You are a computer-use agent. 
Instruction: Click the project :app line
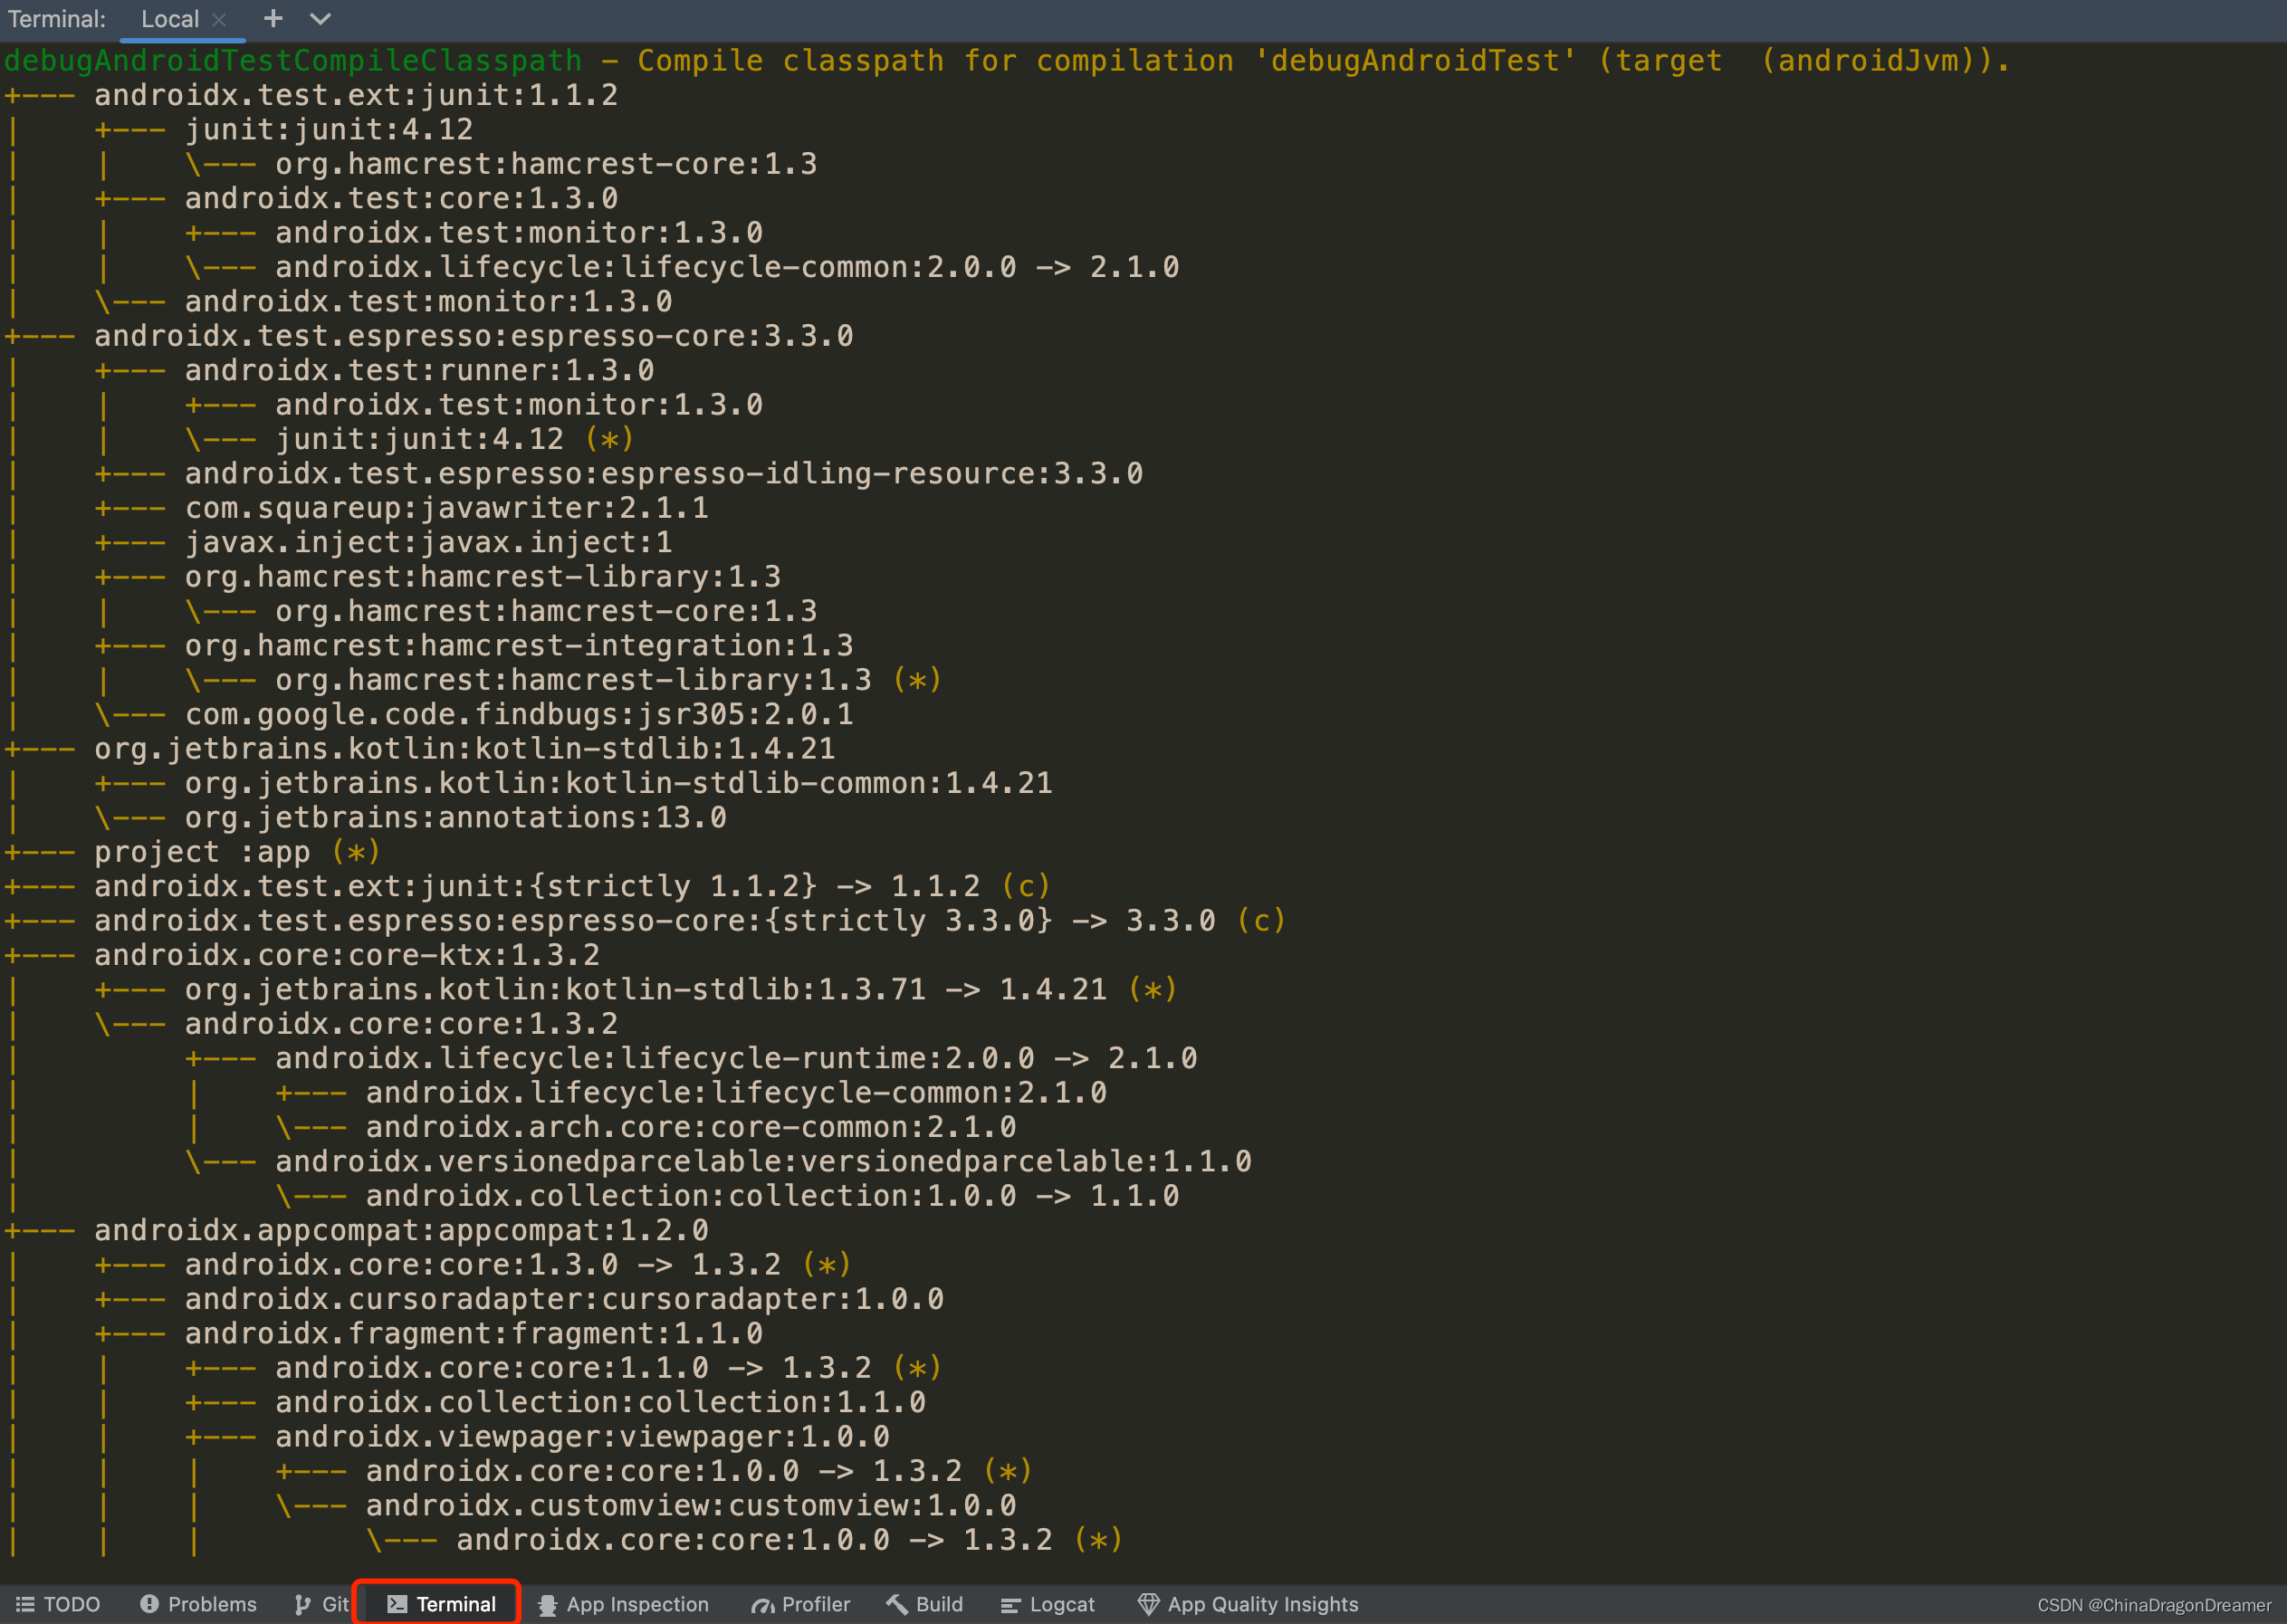tap(237, 852)
